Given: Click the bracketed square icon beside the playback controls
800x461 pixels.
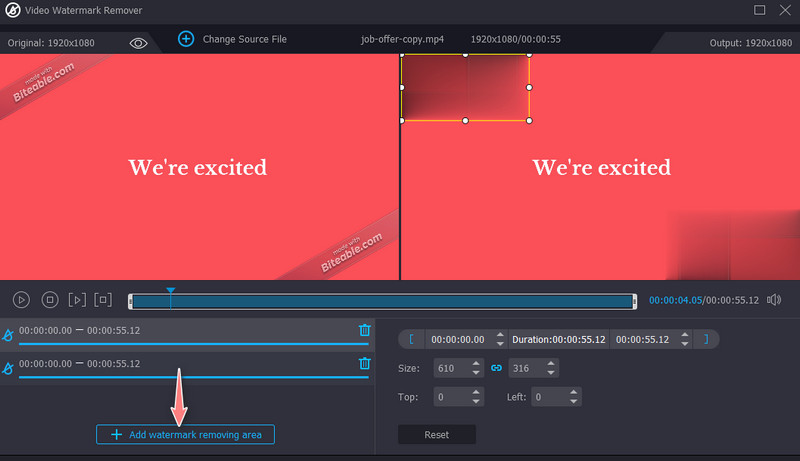Looking at the screenshot, I should [x=103, y=300].
